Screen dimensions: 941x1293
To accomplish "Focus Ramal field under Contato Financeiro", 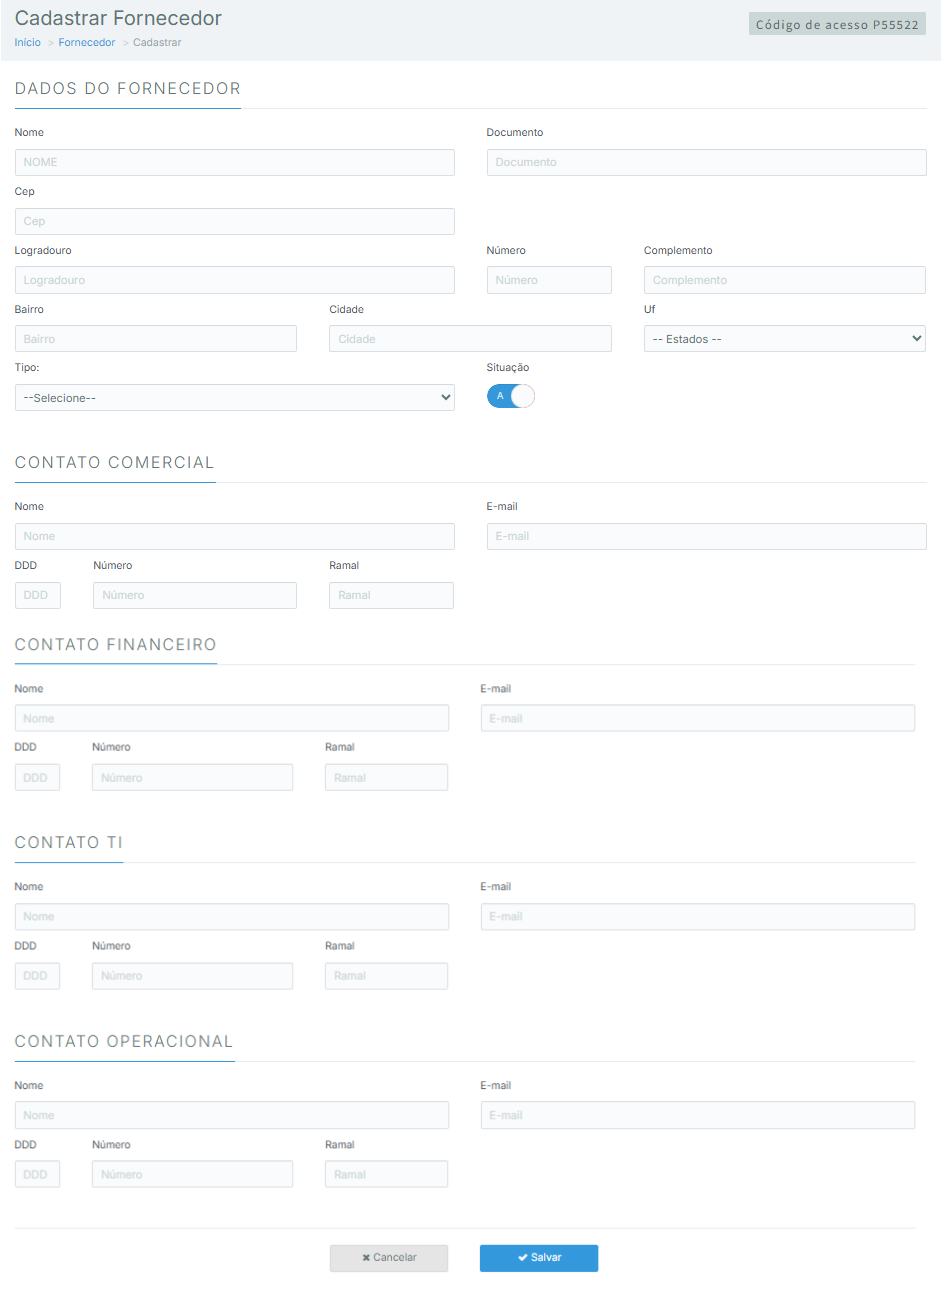I will (x=386, y=777).
